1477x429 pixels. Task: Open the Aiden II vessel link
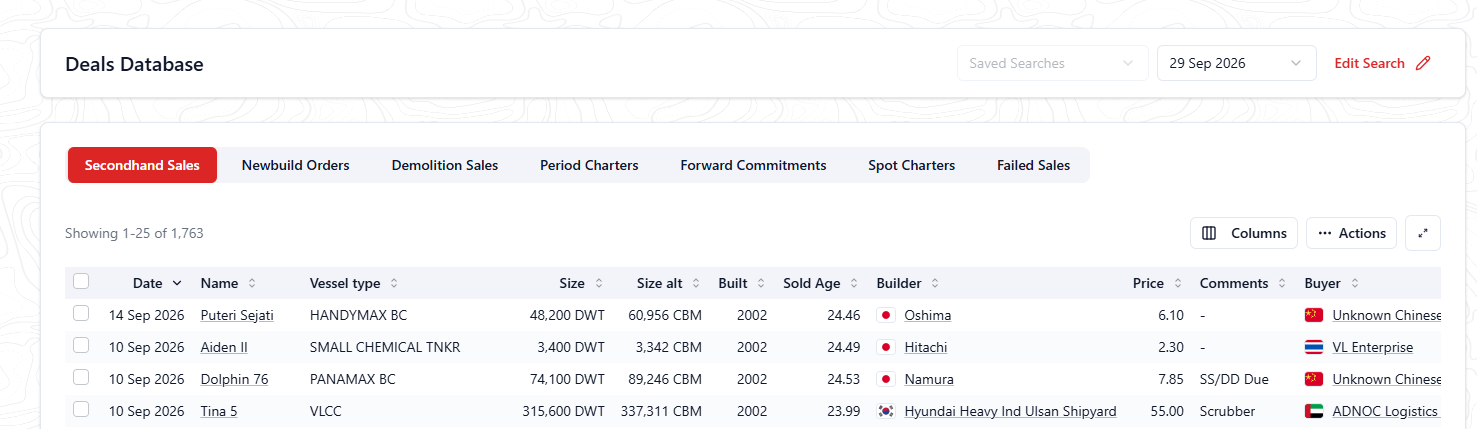[224, 347]
